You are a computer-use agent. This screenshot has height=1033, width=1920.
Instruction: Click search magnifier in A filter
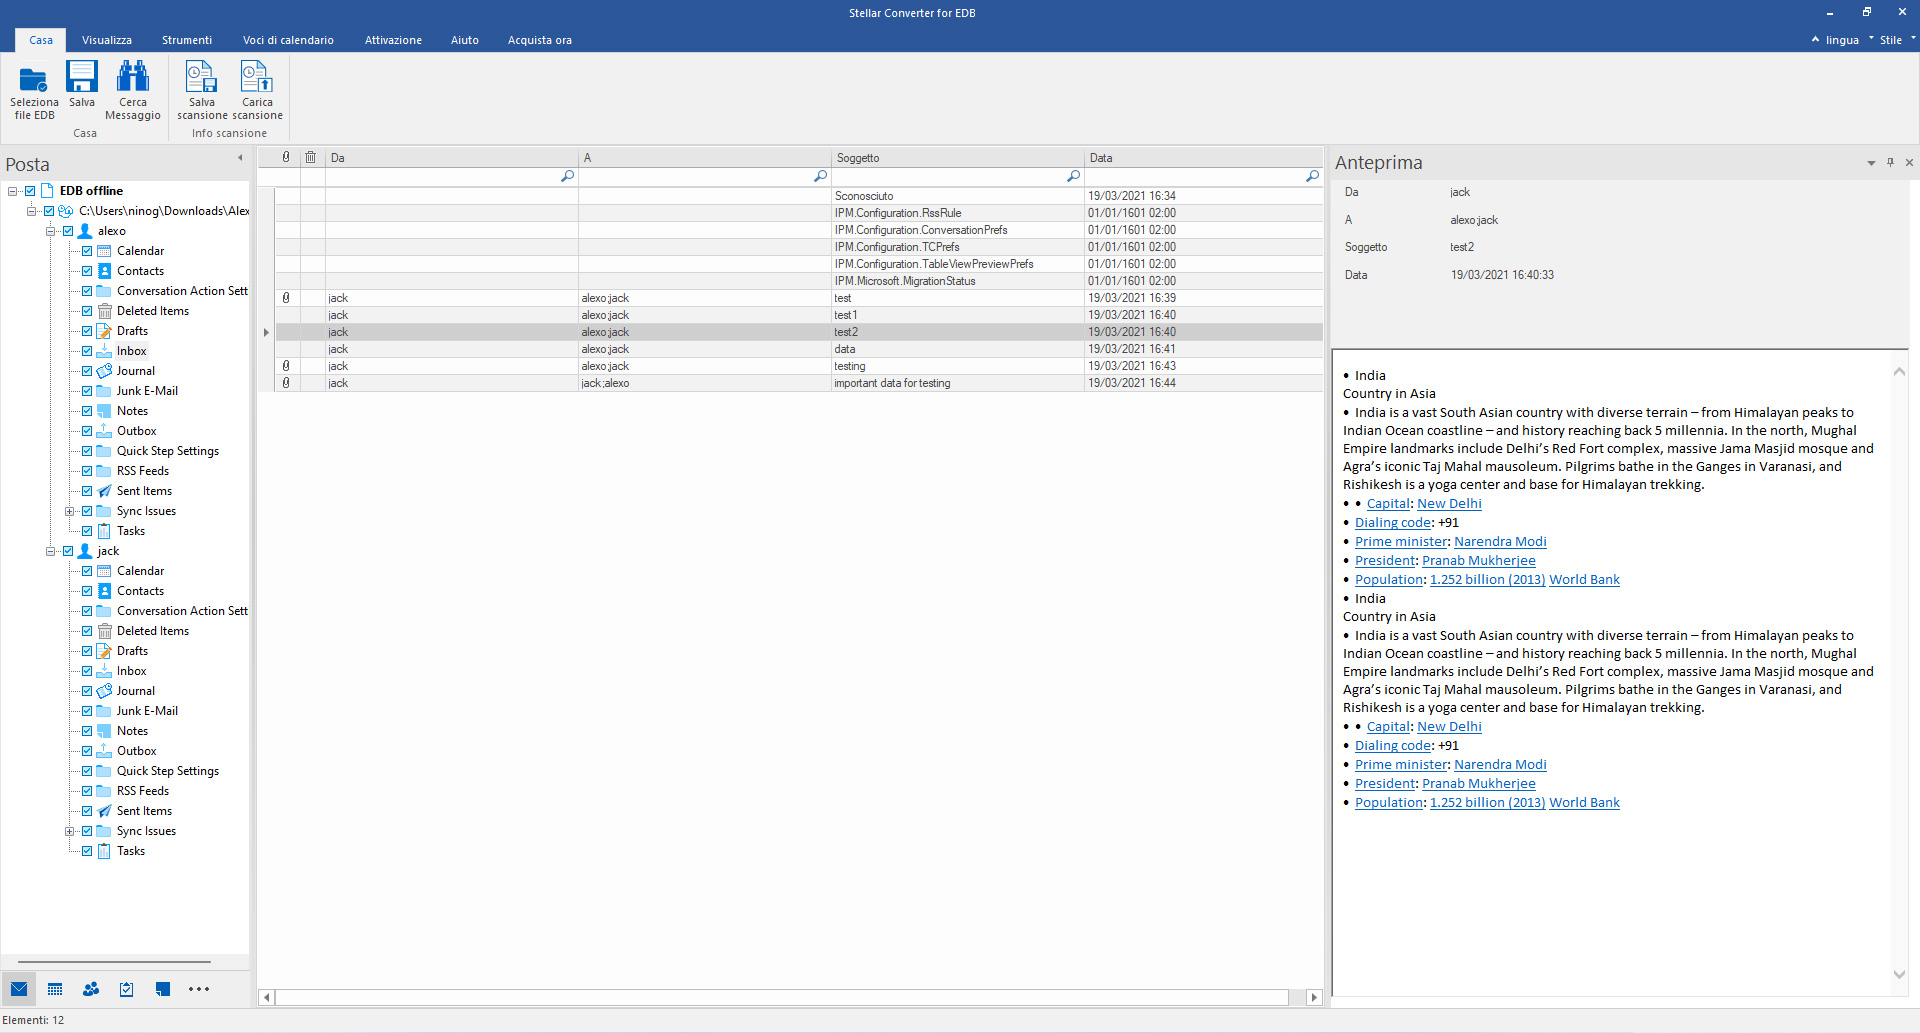click(x=820, y=176)
